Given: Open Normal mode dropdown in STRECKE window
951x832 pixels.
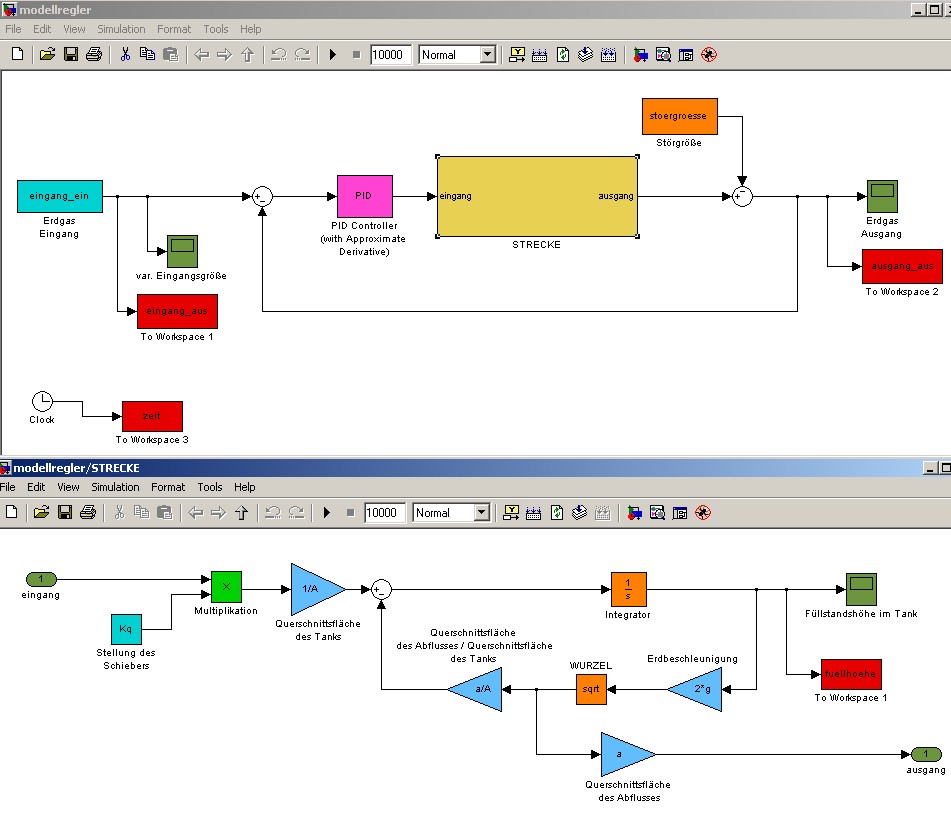Looking at the screenshot, I should [482, 512].
